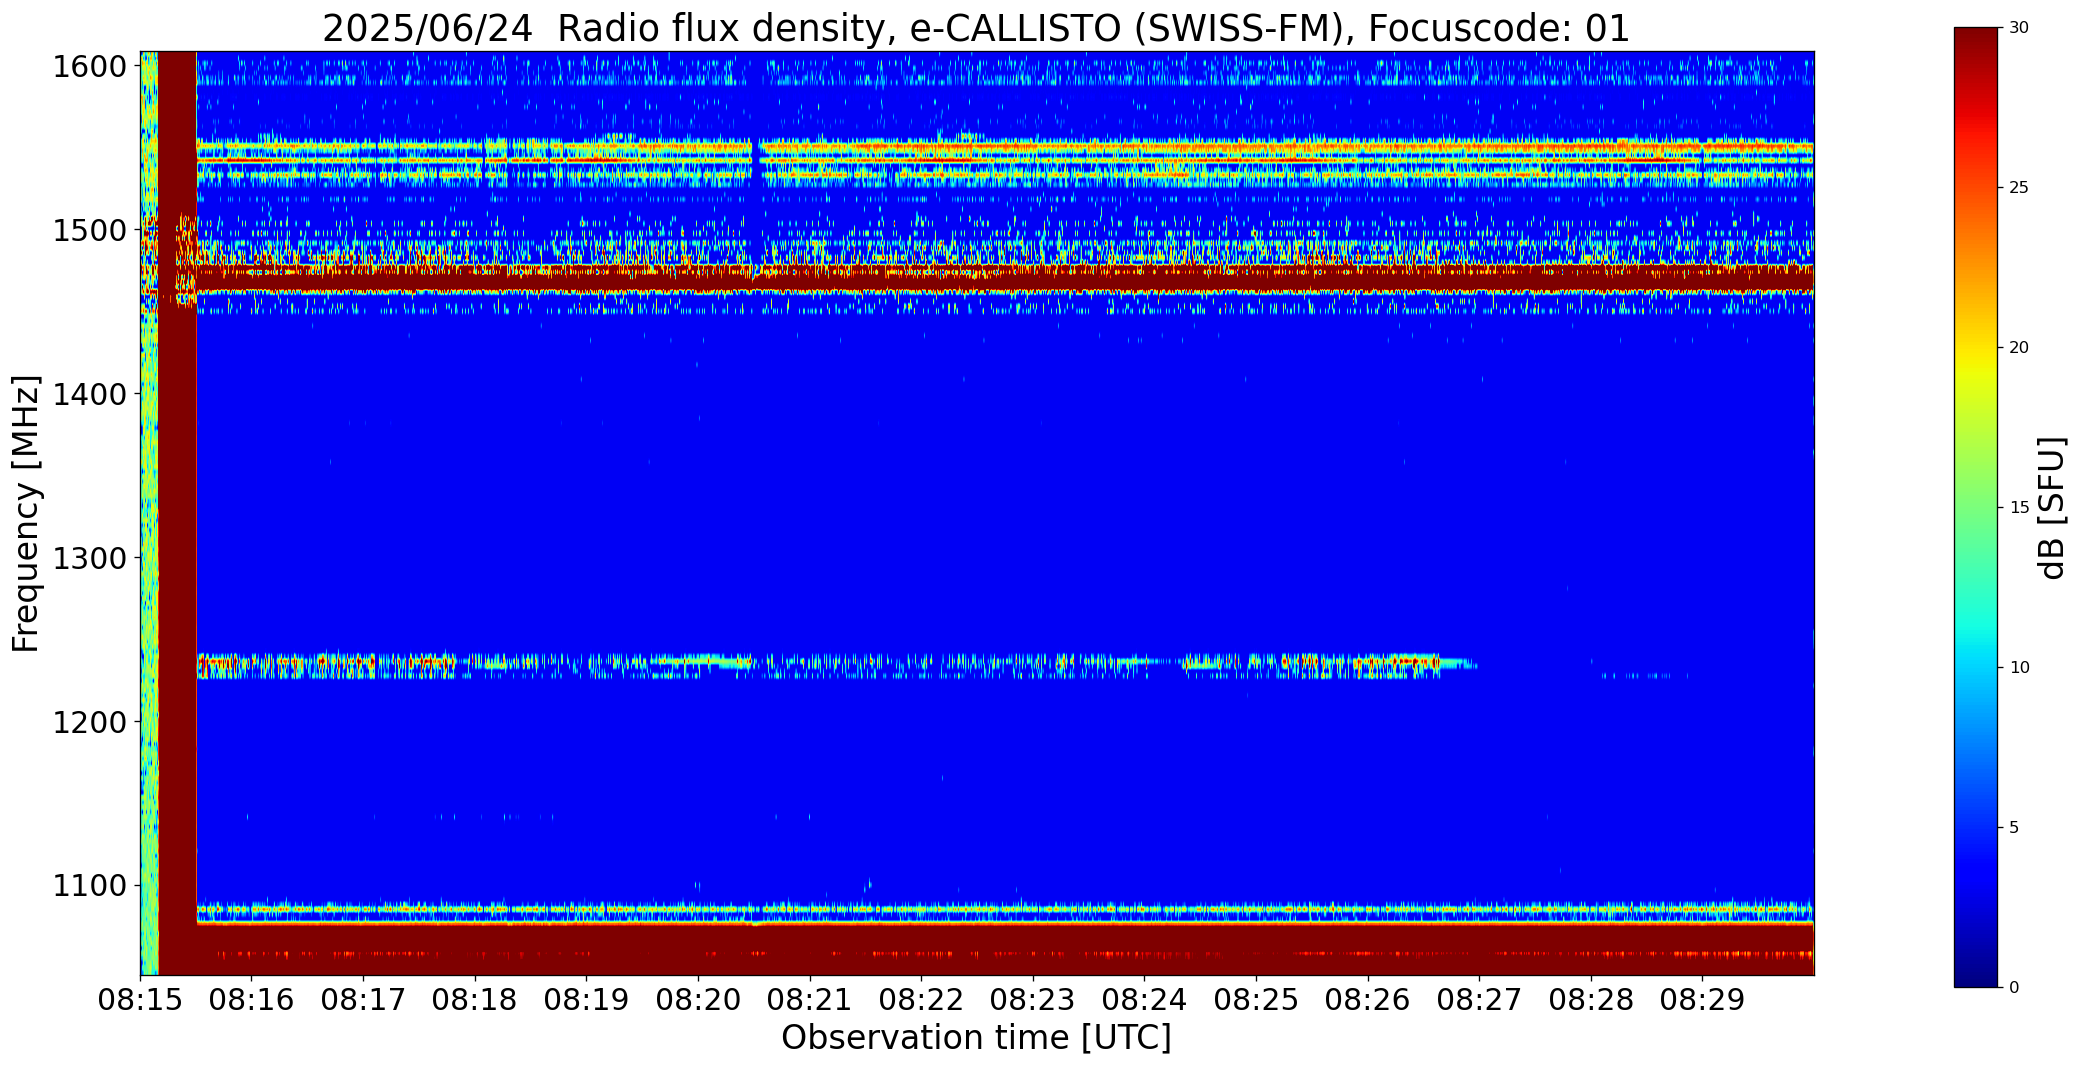Click the 08:22 time tick label
The image size is (2082, 1067).
(921, 1000)
